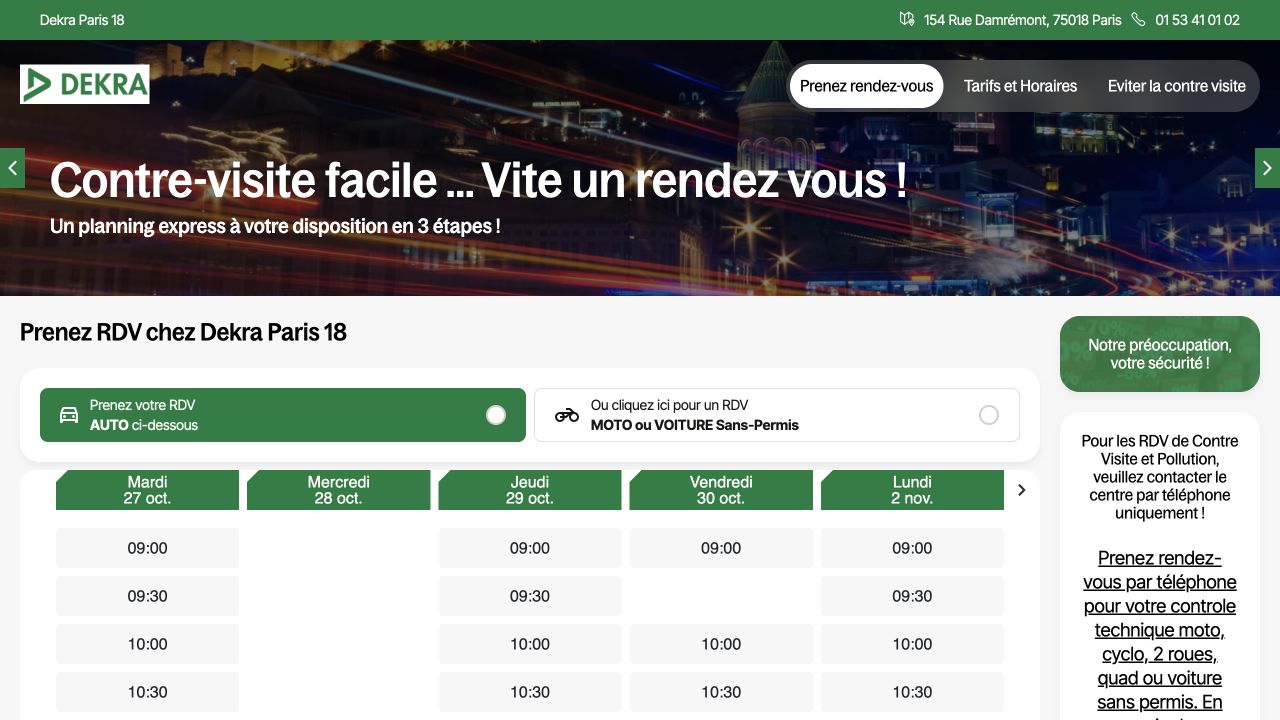The image size is (1280, 720).
Task: Book Jeudi 29 oct. at 09:00
Action: [x=530, y=548]
